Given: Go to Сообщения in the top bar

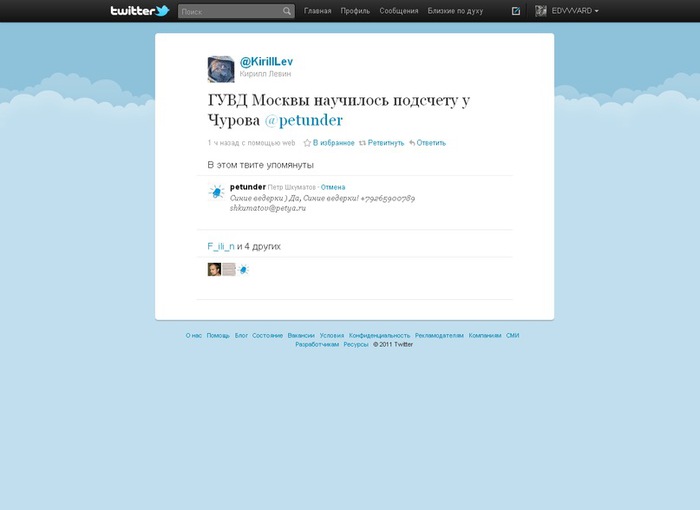Looking at the screenshot, I should click(x=399, y=11).
